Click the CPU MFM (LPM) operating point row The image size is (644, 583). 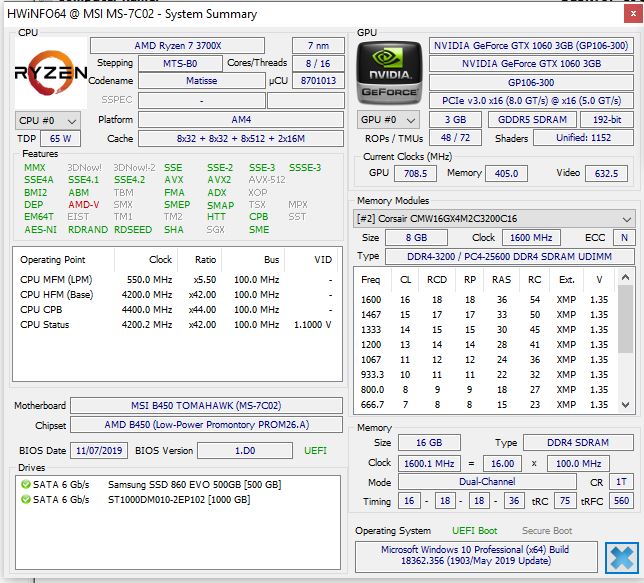pyautogui.click(x=177, y=280)
